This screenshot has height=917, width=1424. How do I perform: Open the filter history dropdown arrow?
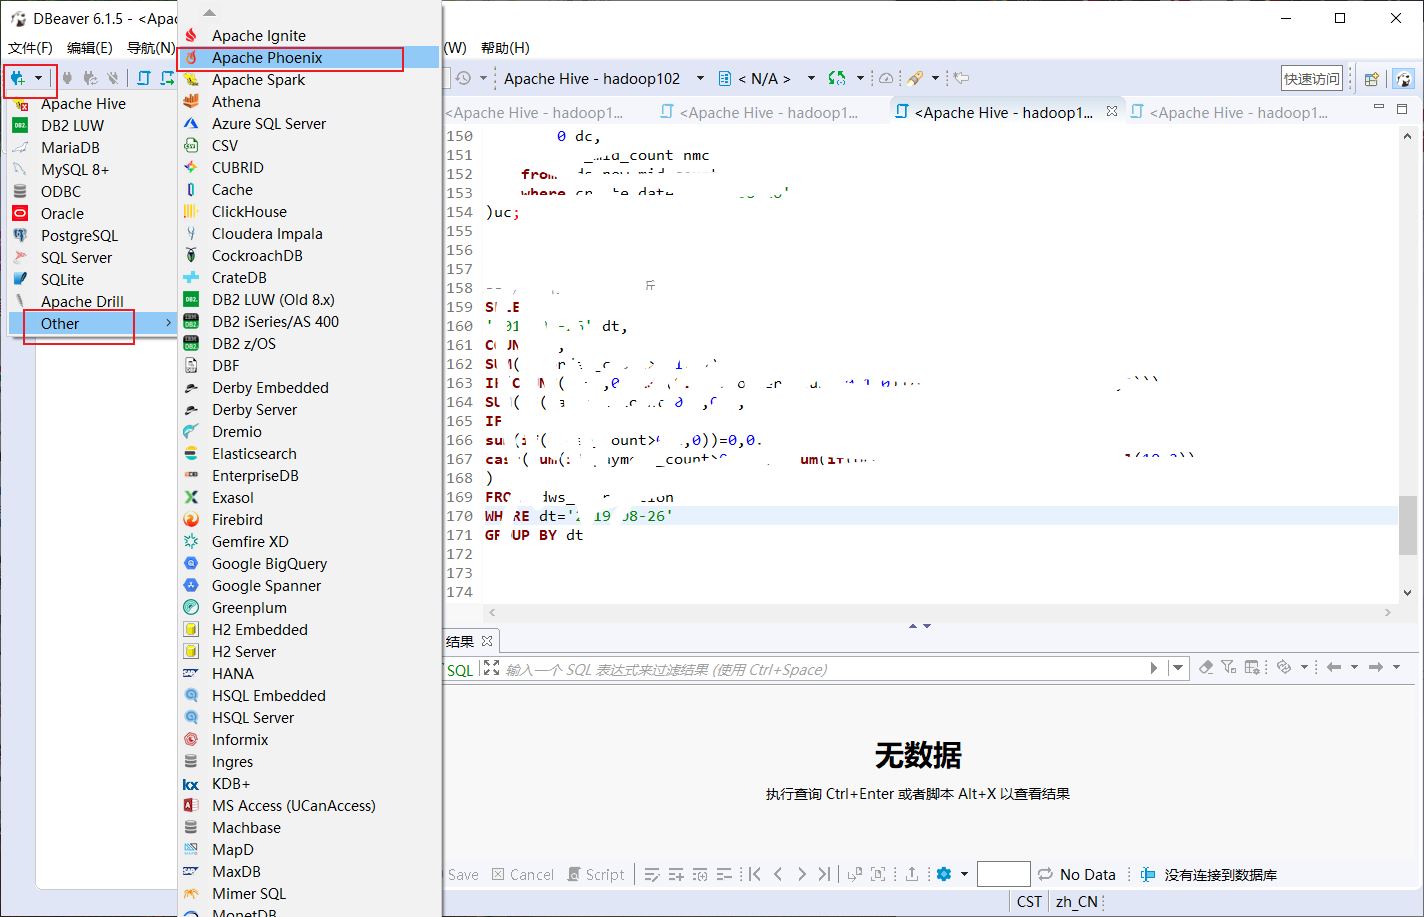1178,669
